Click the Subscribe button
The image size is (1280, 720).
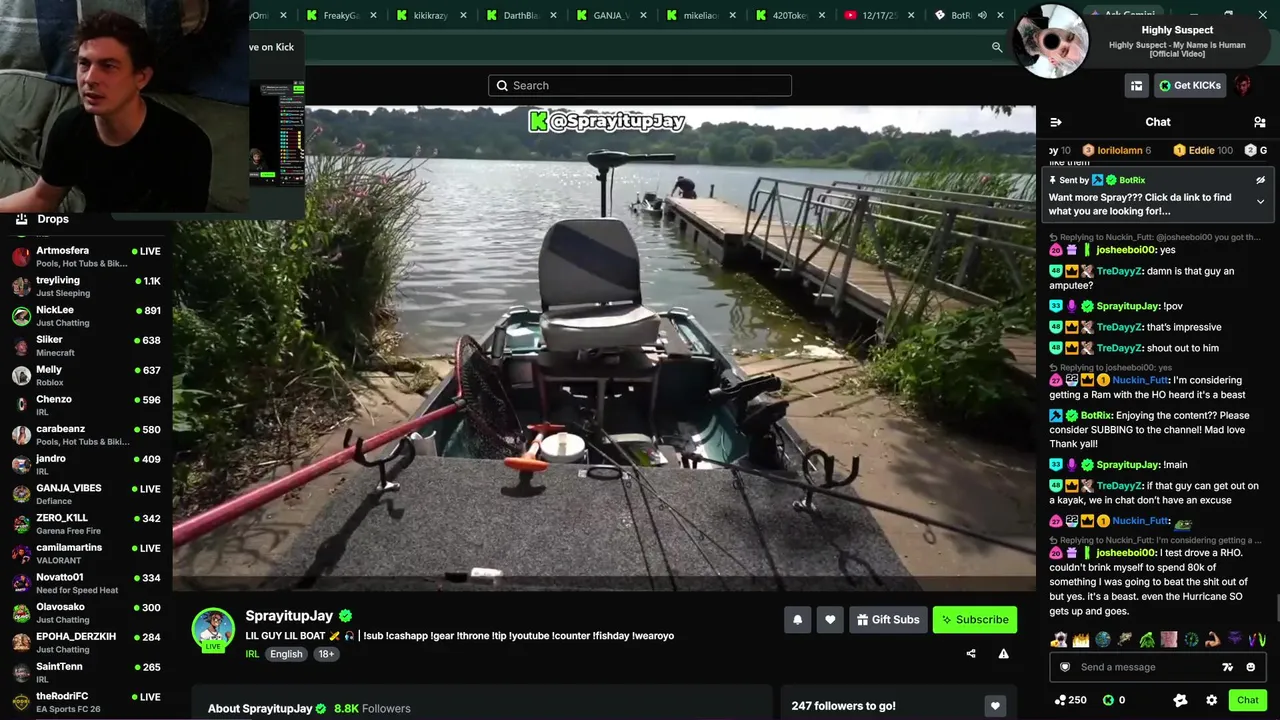[975, 620]
